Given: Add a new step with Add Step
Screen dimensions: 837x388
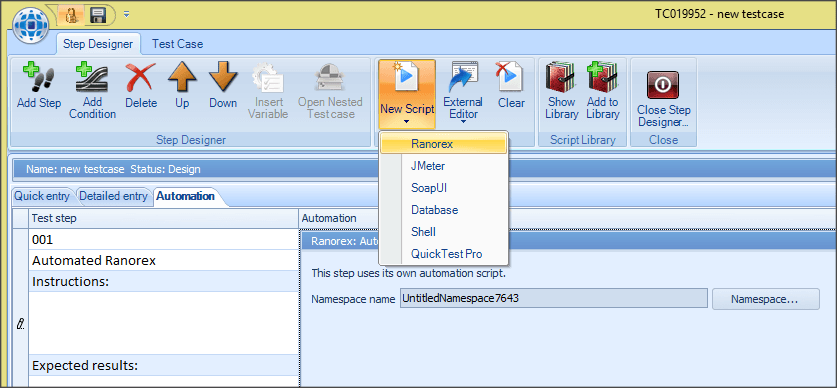Looking at the screenshot, I should [x=39, y=86].
